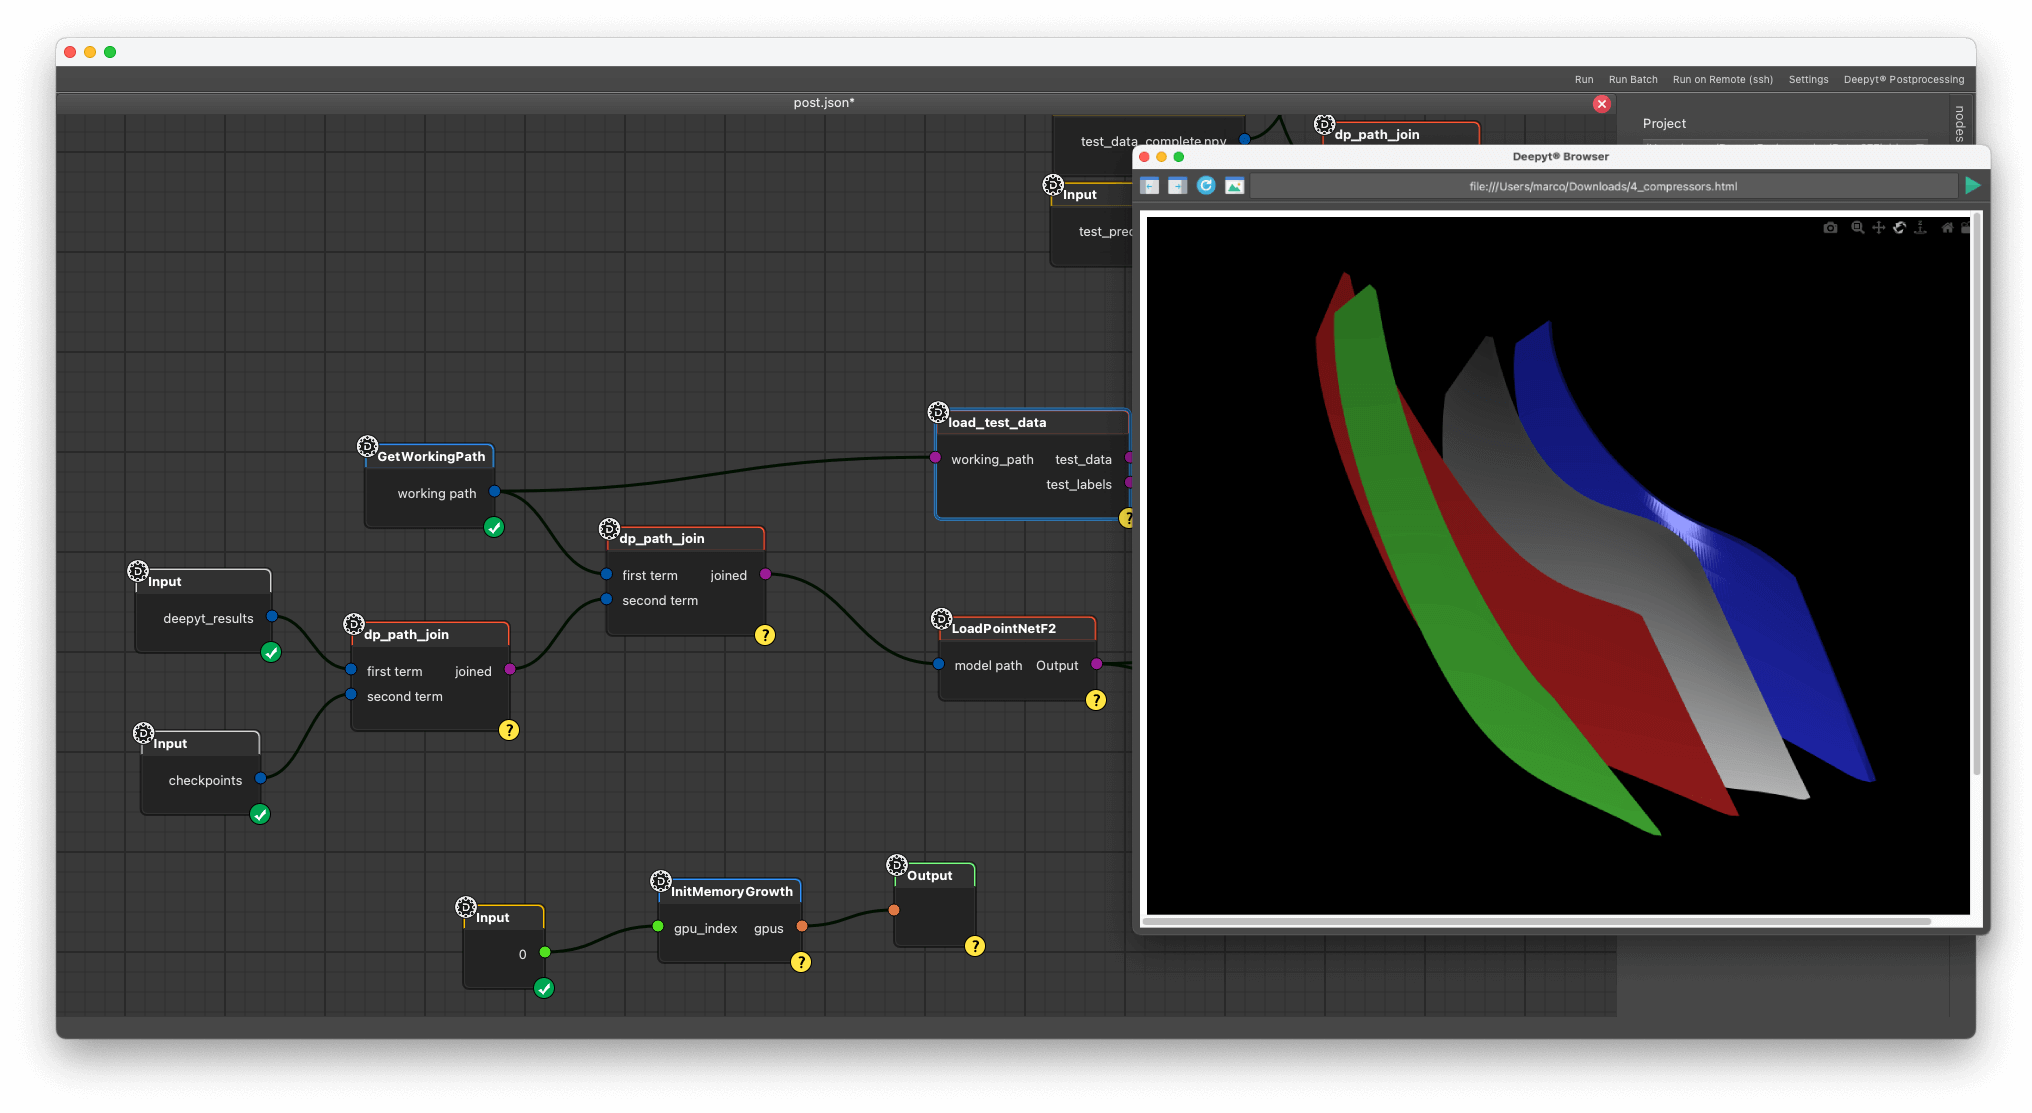Image resolution: width=2032 pixels, height=1113 pixels.
Task: Click the deepyt_results output port
Action: point(272,617)
